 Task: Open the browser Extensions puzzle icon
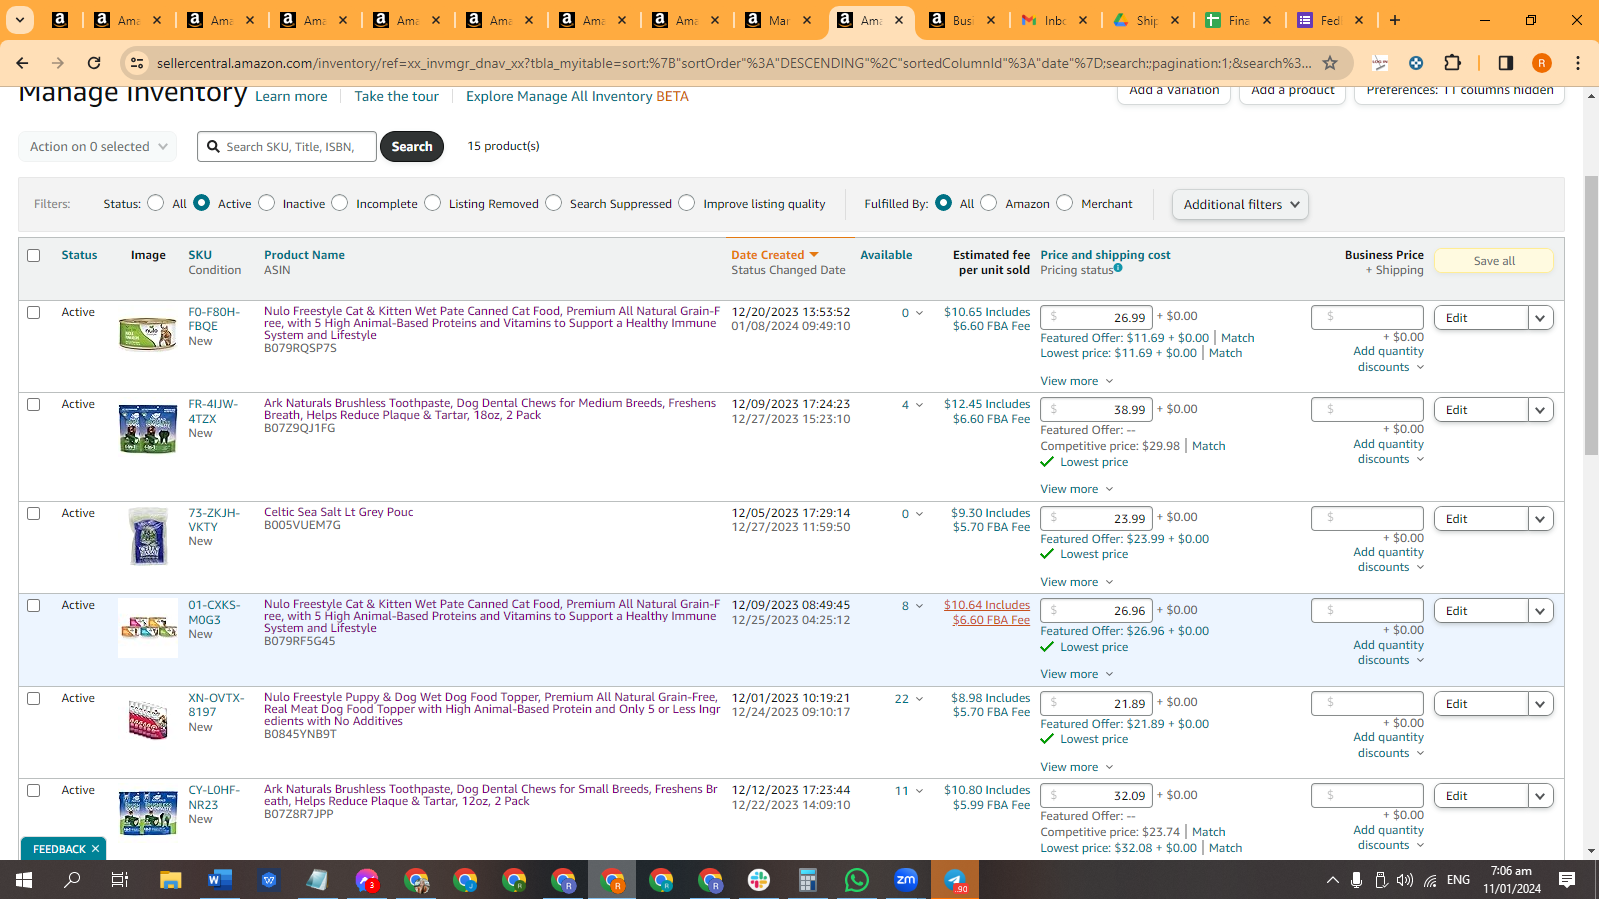(1453, 63)
